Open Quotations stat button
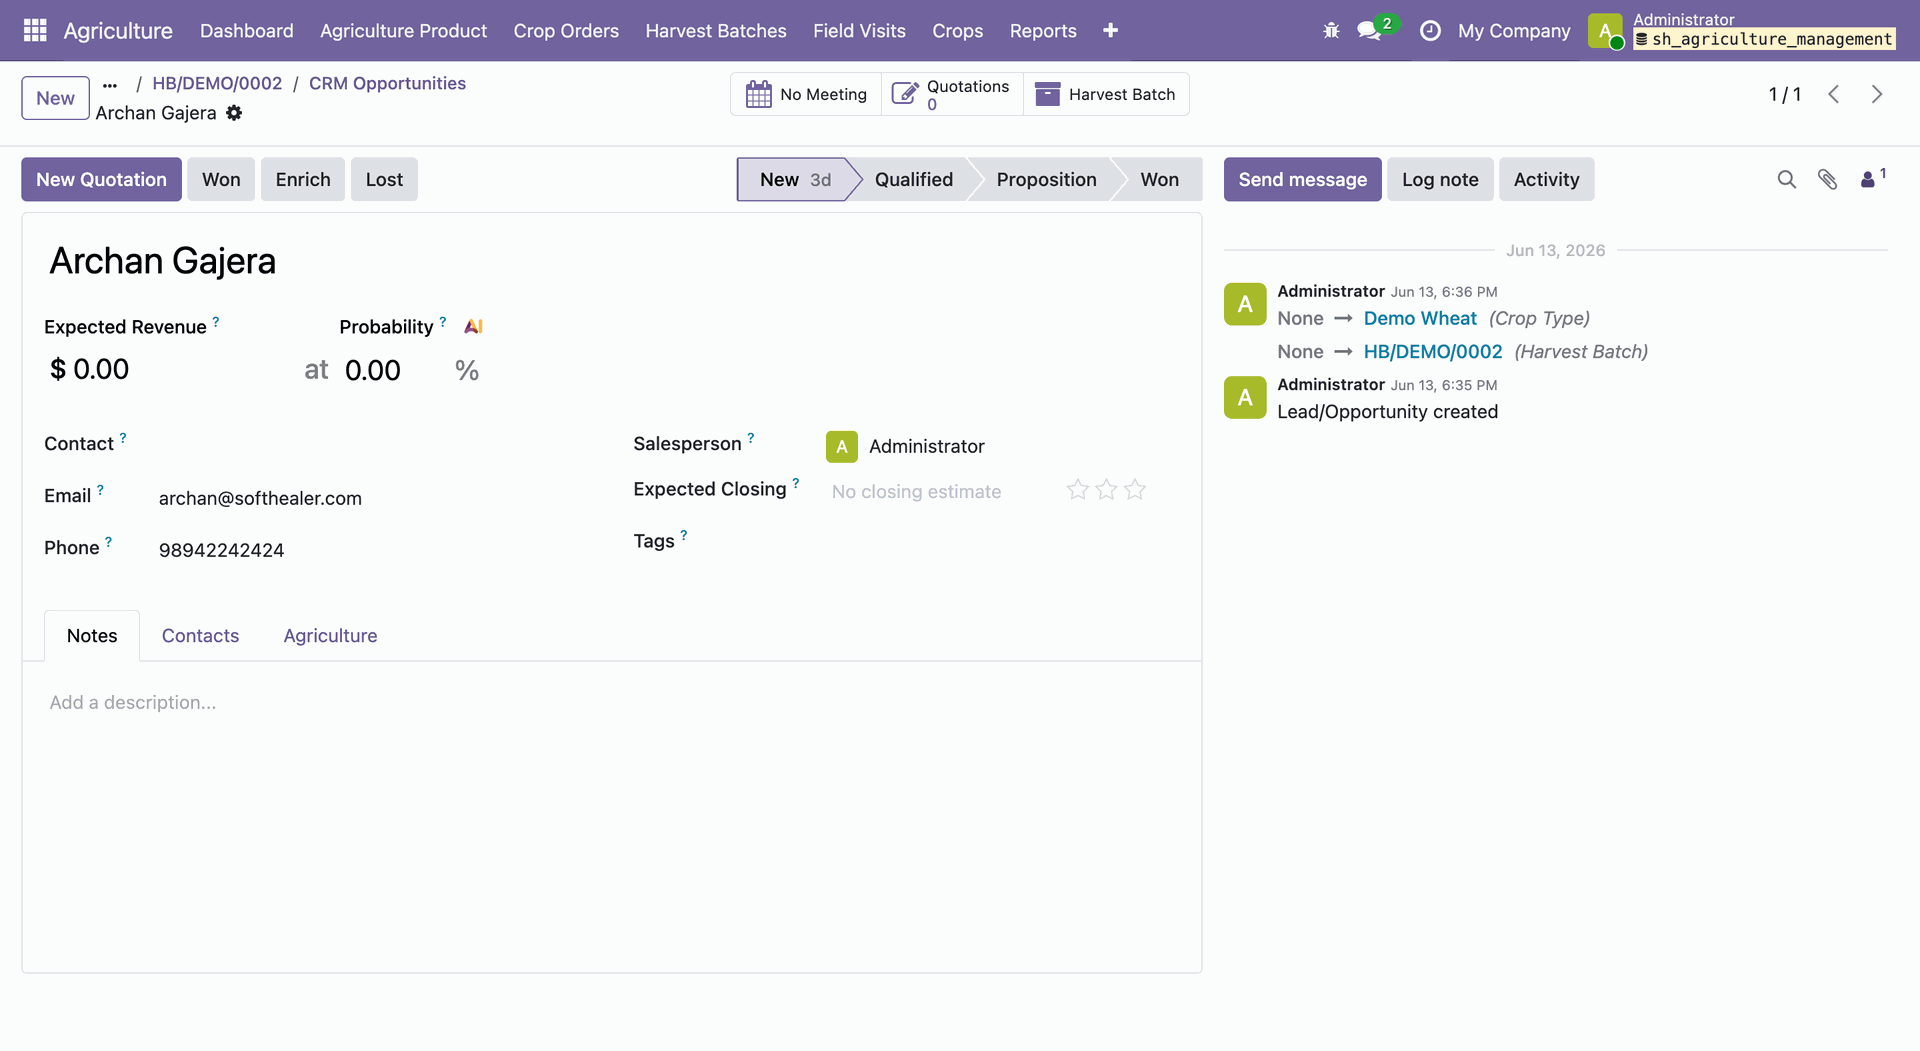Viewport: 1920px width, 1051px height. (x=952, y=94)
